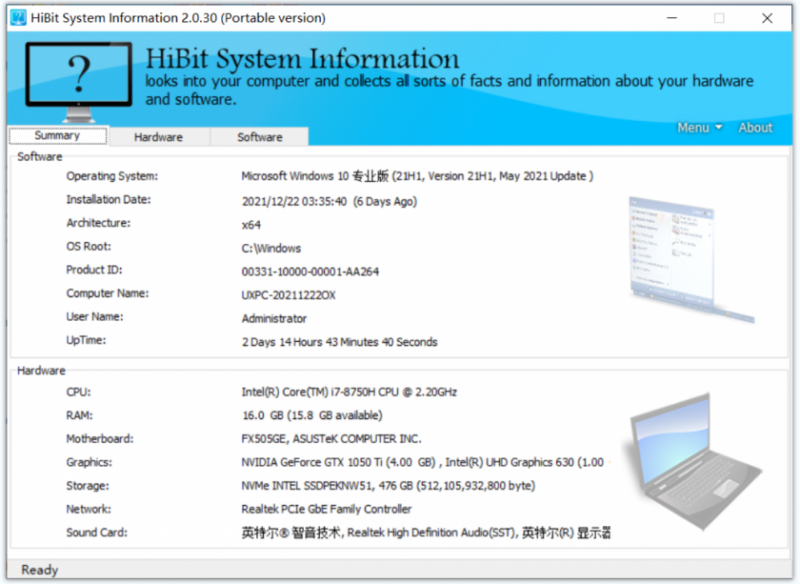Screen dimensions: 800x584
Task: Click the Computer Name label
Action: [x=107, y=294]
